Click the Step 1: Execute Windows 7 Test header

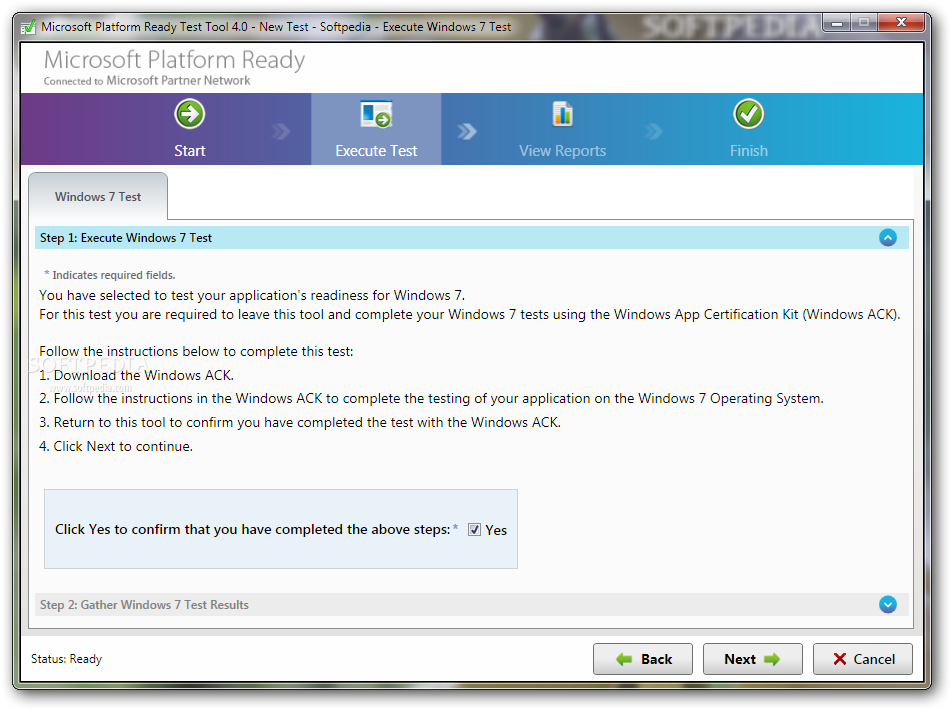click(471, 237)
